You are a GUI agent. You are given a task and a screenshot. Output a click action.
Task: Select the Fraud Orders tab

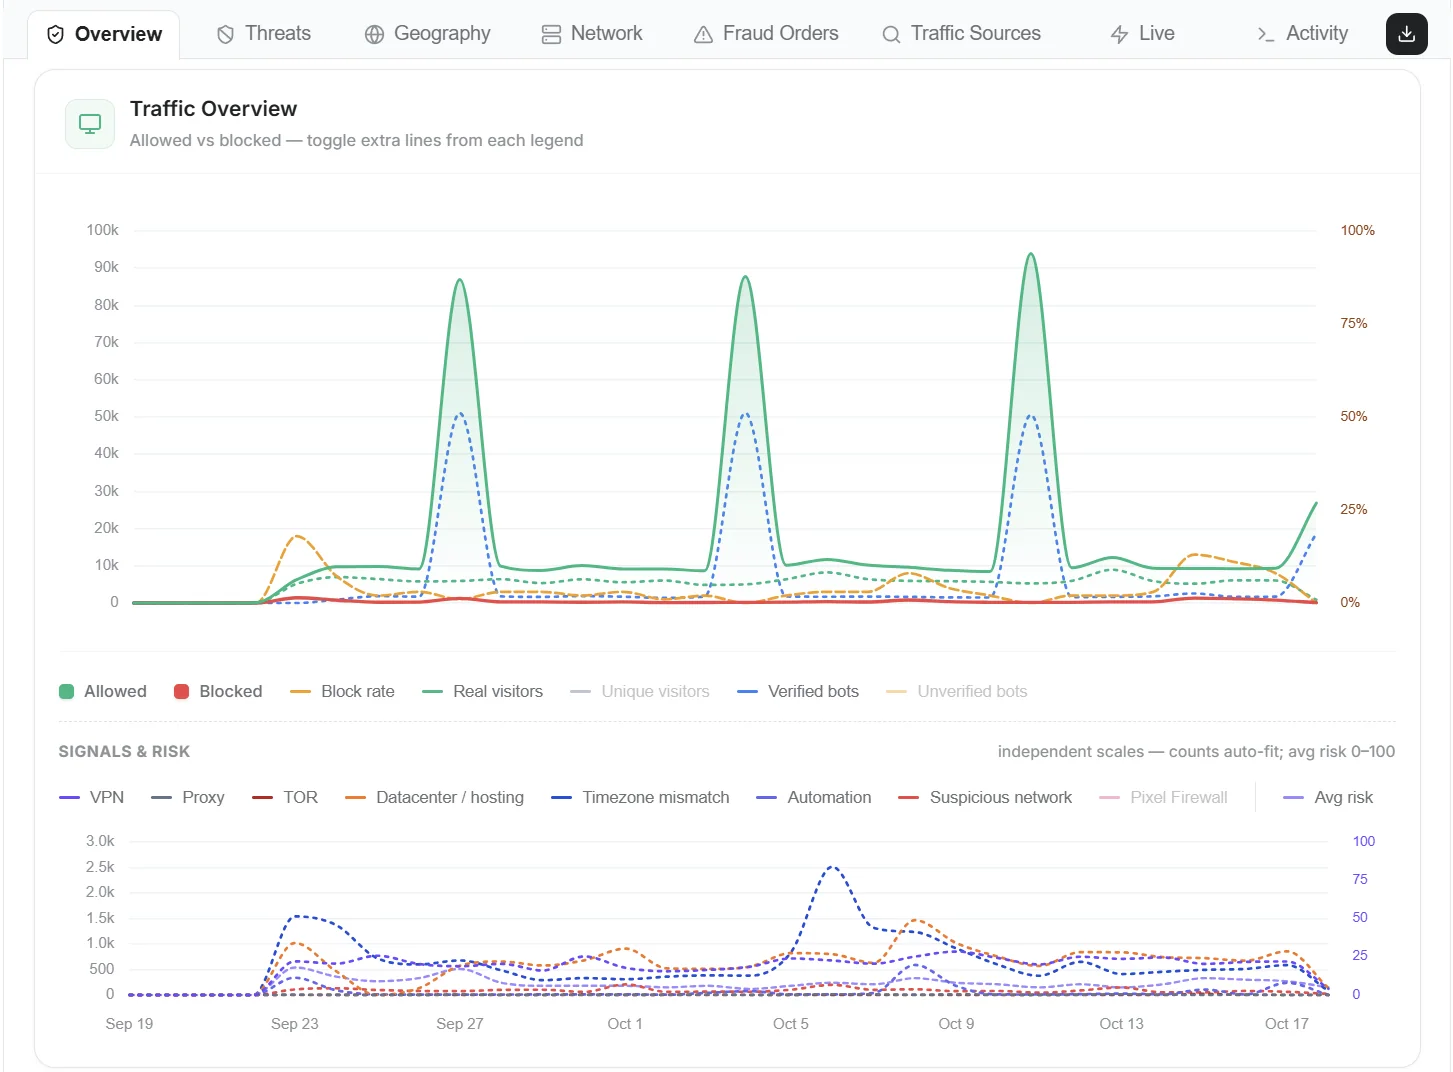tap(766, 34)
